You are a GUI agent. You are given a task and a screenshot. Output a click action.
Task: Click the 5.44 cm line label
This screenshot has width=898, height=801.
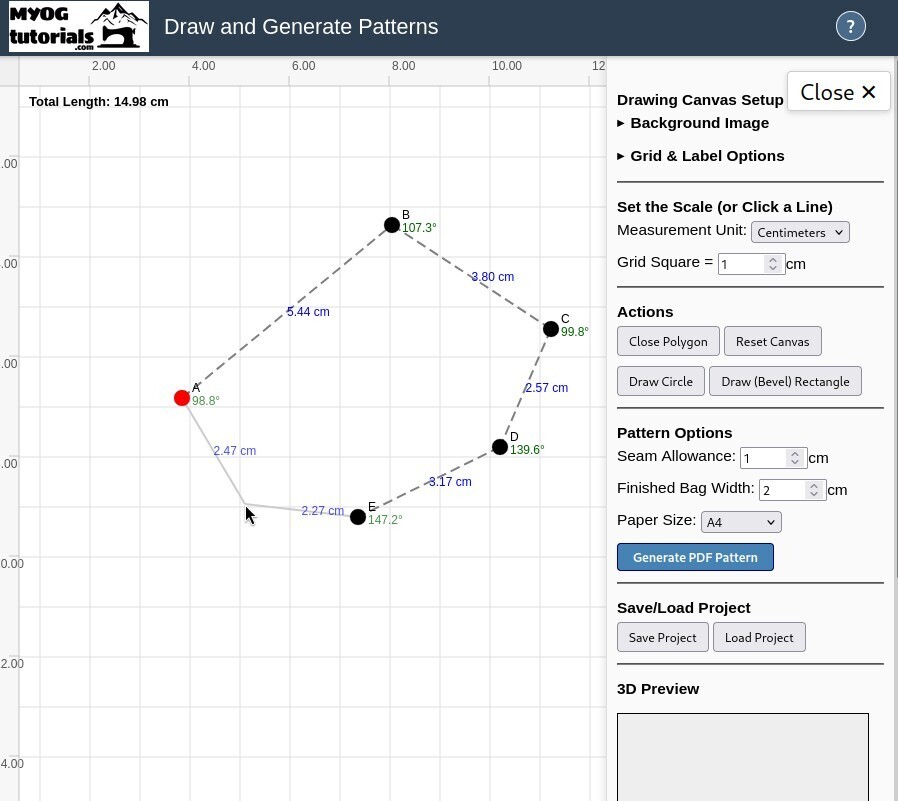308,312
